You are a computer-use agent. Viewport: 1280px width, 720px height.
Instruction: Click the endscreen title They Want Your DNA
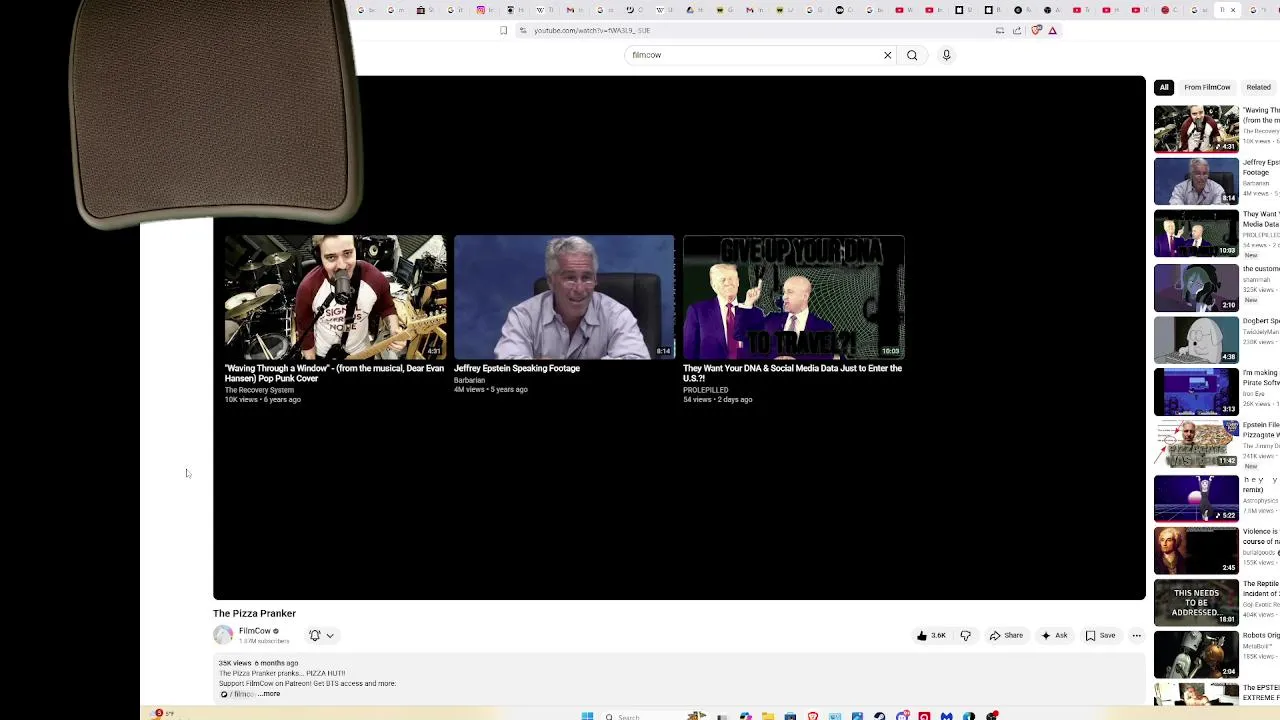(792, 373)
